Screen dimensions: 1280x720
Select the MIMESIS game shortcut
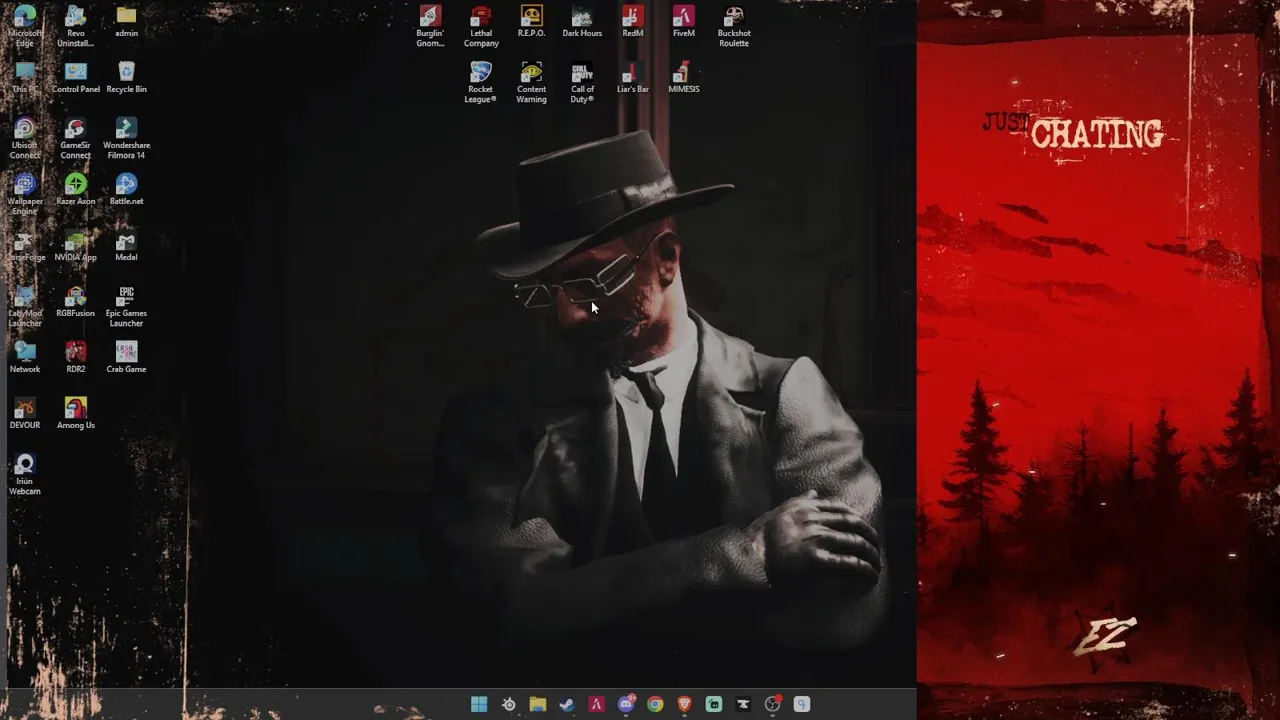[x=684, y=77]
